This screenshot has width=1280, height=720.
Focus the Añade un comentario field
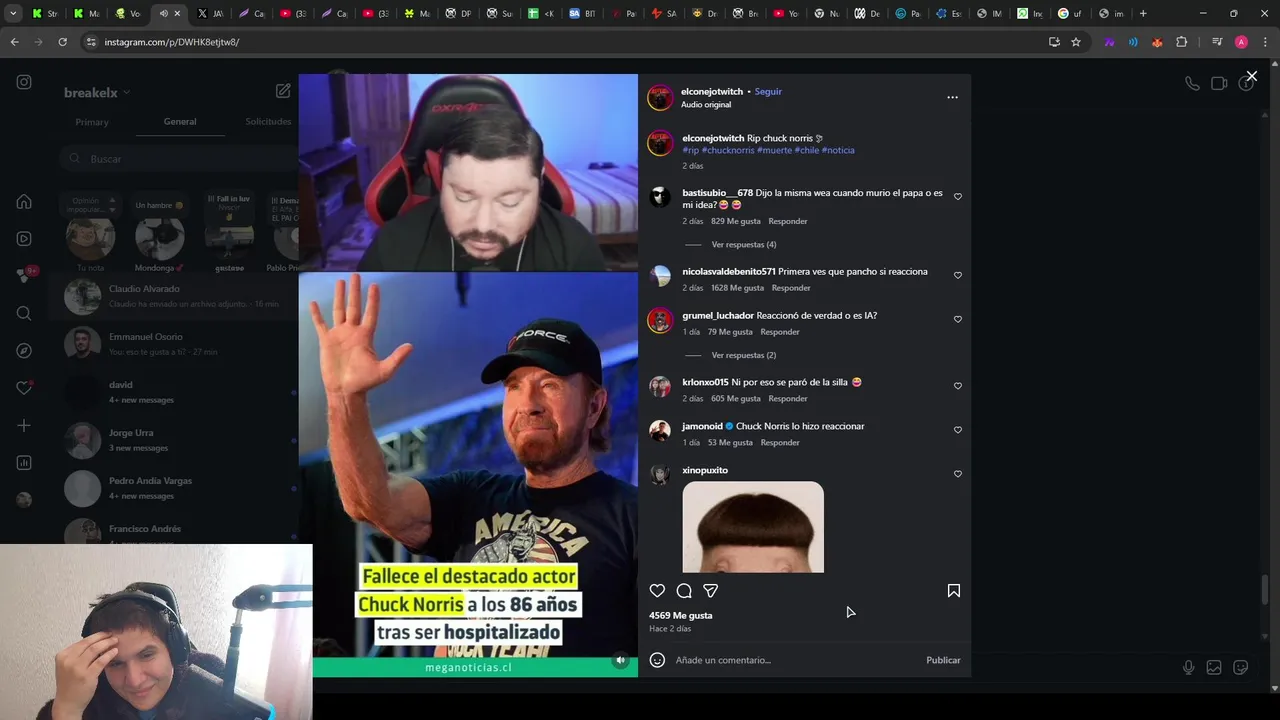pyautogui.click(x=795, y=660)
